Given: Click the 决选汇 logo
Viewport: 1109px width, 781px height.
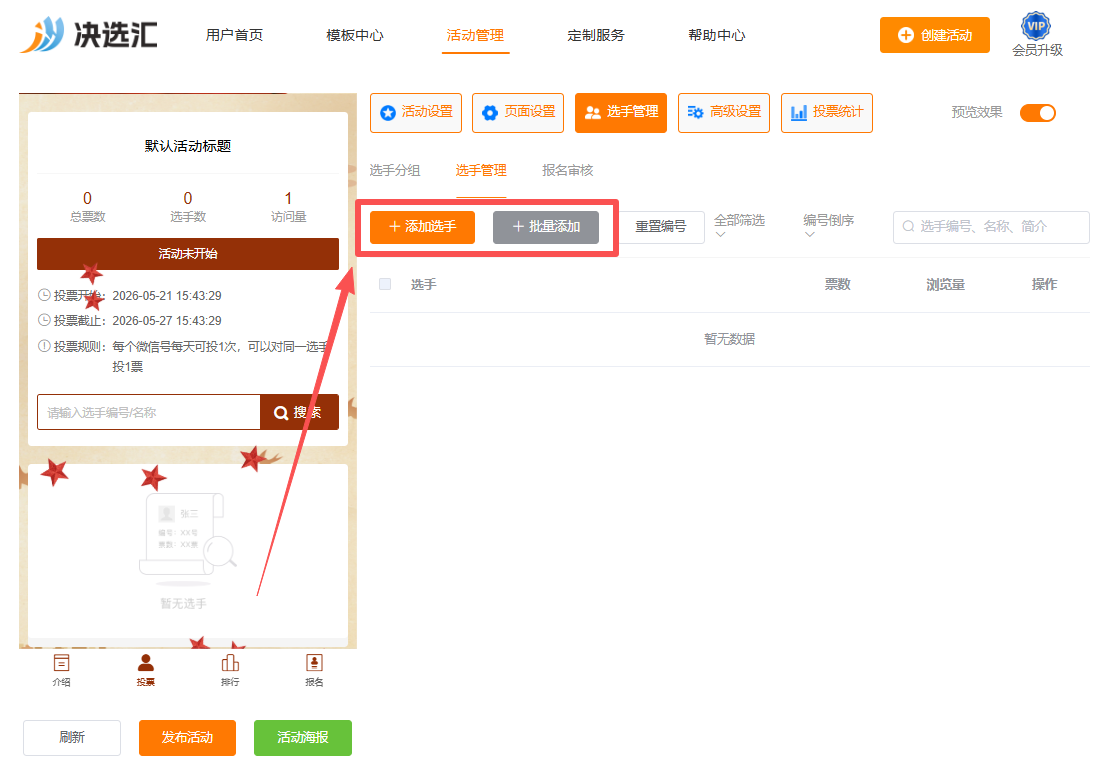Looking at the screenshot, I should (x=89, y=34).
